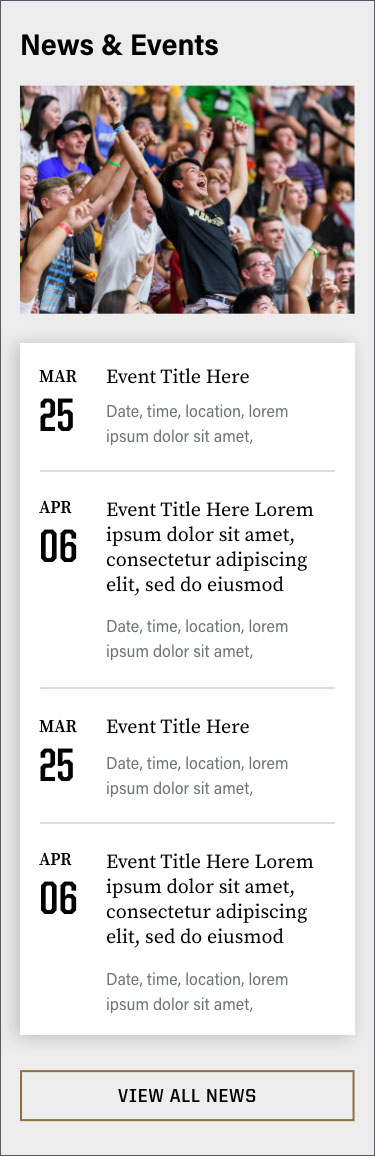The width and height of the screenshot is (375, 1156).
Task: Open the third event's Event Title Here link
Action: click(178, 727)
